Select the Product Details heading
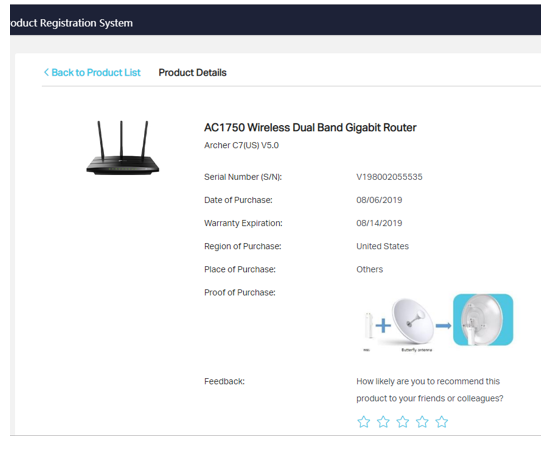 (x=193, y=73)
